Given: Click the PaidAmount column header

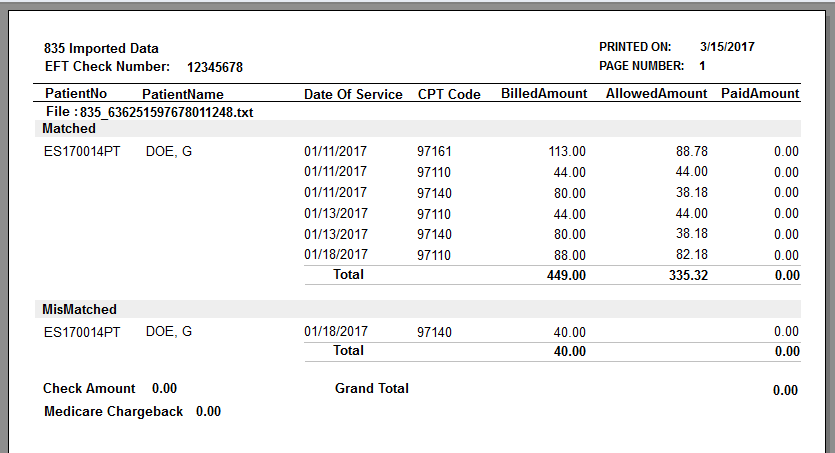Looking at the screenshot, I should point(760,94).
